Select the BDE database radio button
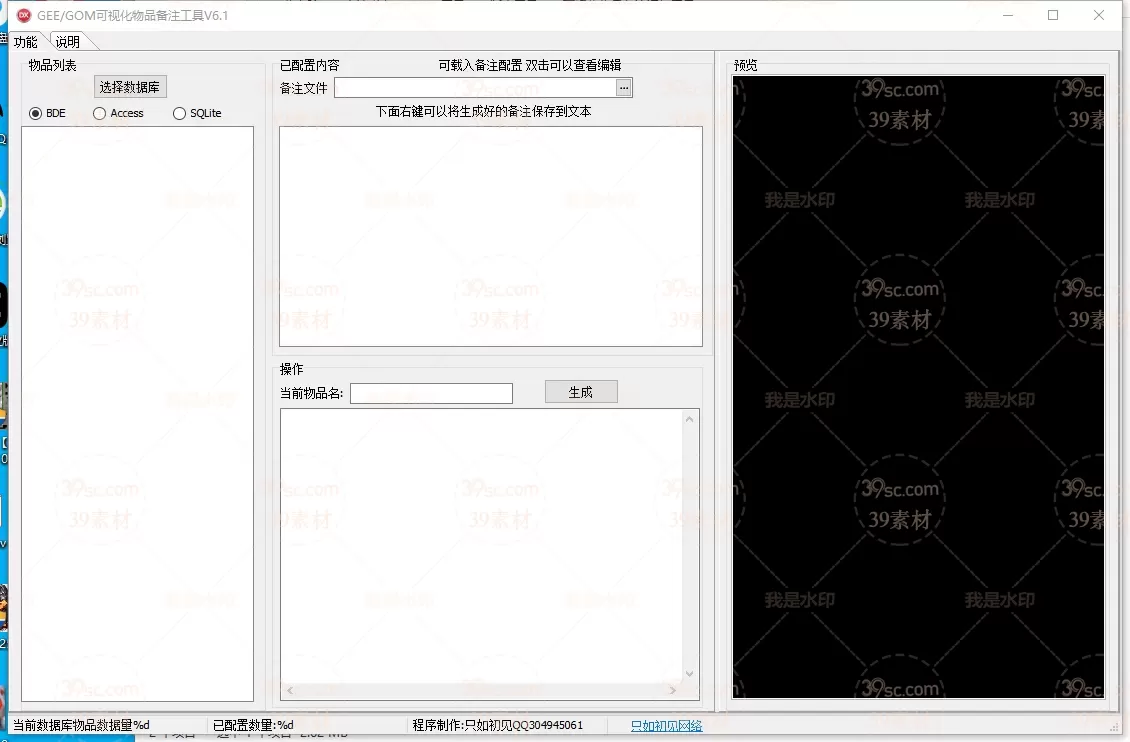Screen dimensions: 1130x742 tap(36, 113)
